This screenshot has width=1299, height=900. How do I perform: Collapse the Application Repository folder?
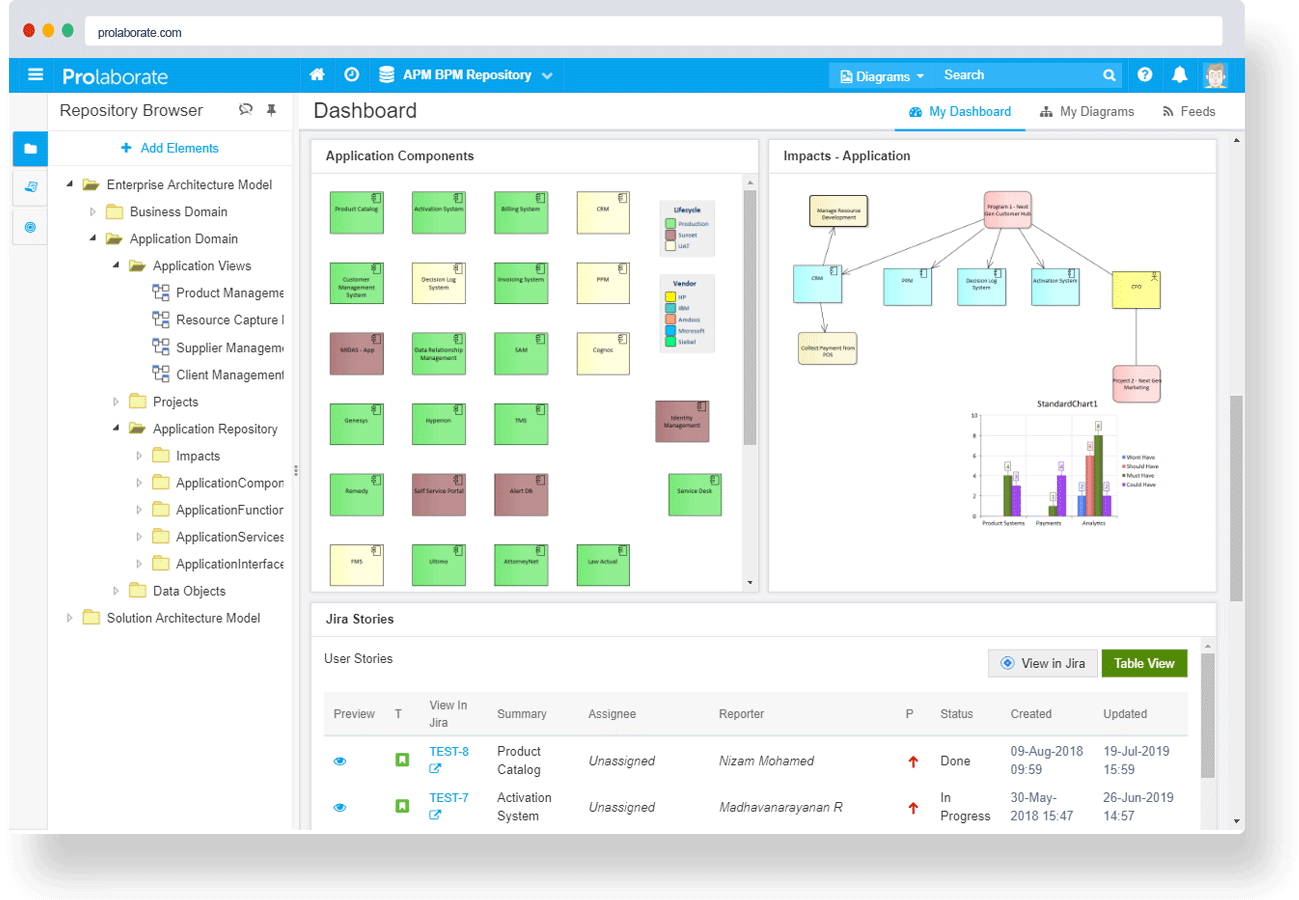115,429
